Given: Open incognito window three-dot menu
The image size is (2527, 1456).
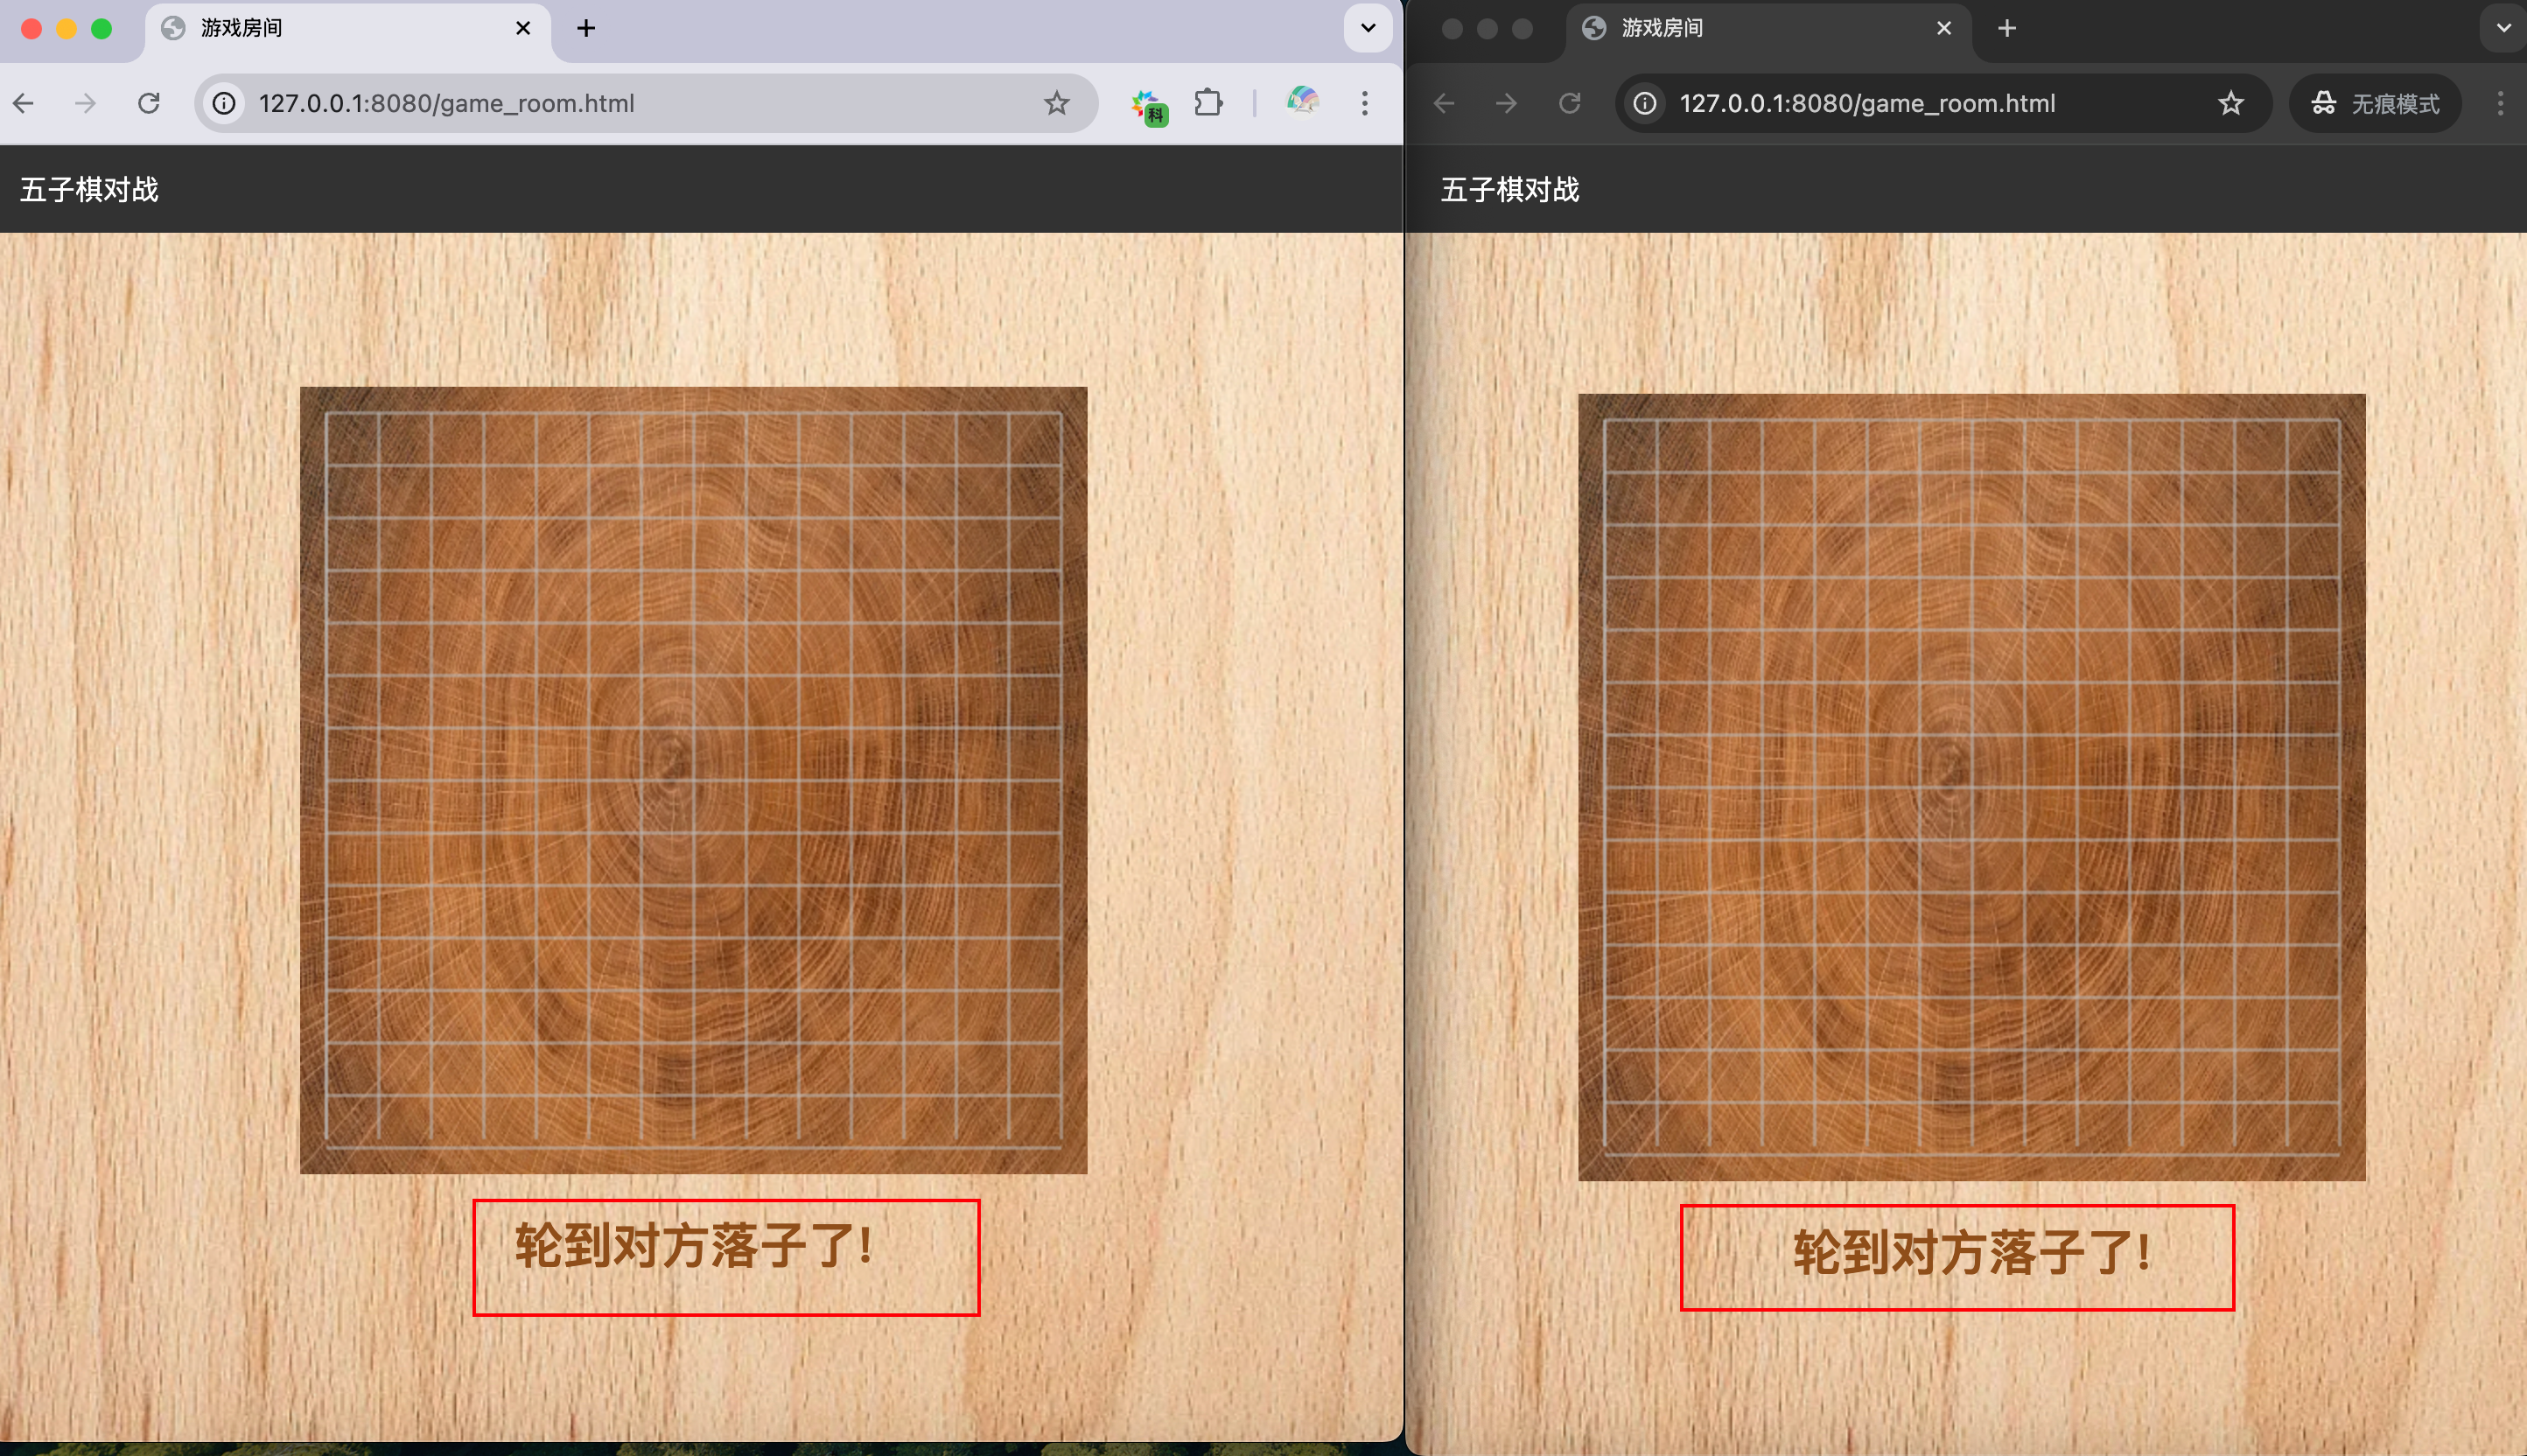Looking at the screenshot, I should tap(2500, 103).
